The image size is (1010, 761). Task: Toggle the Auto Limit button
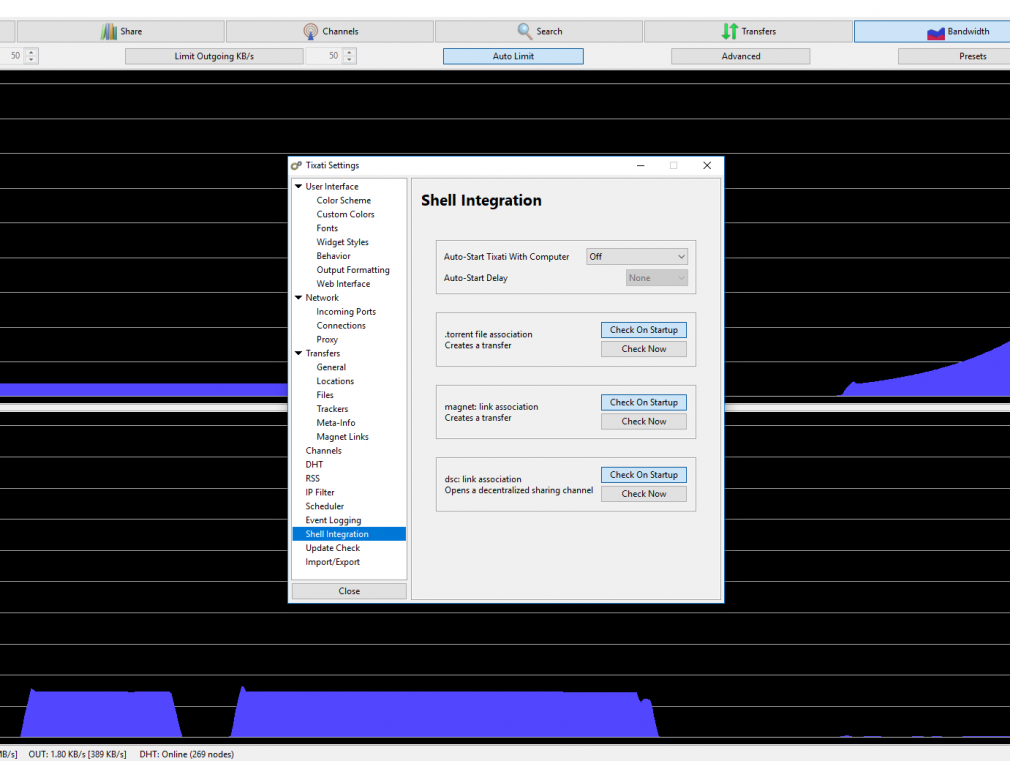pyautogui.click(x=513, y=56)
